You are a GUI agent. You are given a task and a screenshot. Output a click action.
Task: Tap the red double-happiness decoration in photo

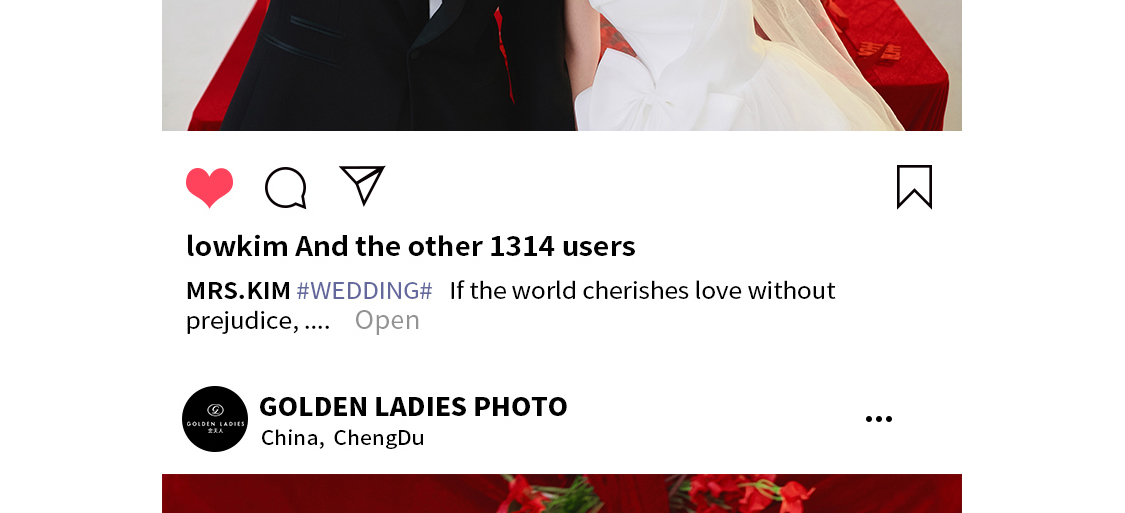(880, 52)
